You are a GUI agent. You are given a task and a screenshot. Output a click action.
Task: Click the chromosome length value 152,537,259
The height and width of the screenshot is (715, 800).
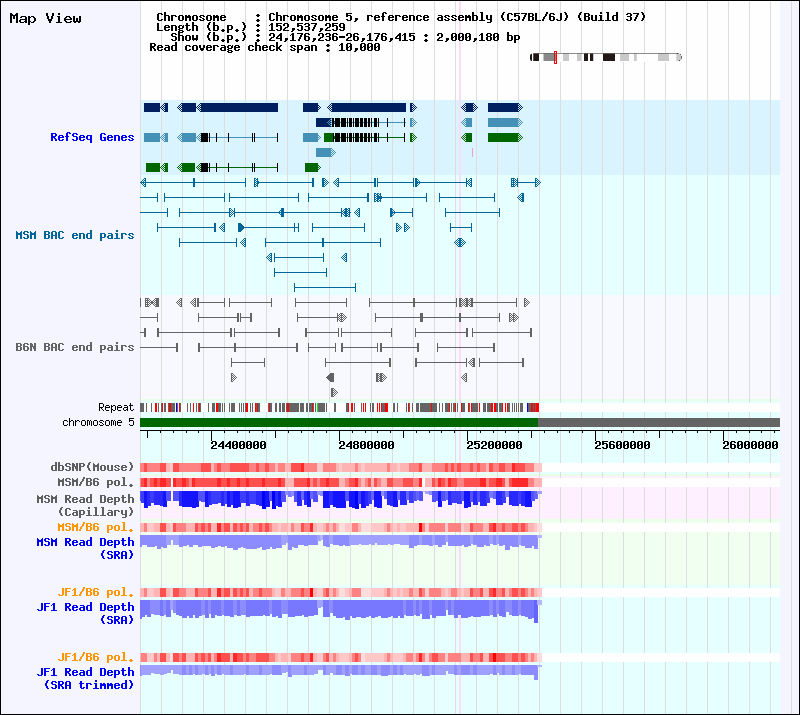point(307,27)
